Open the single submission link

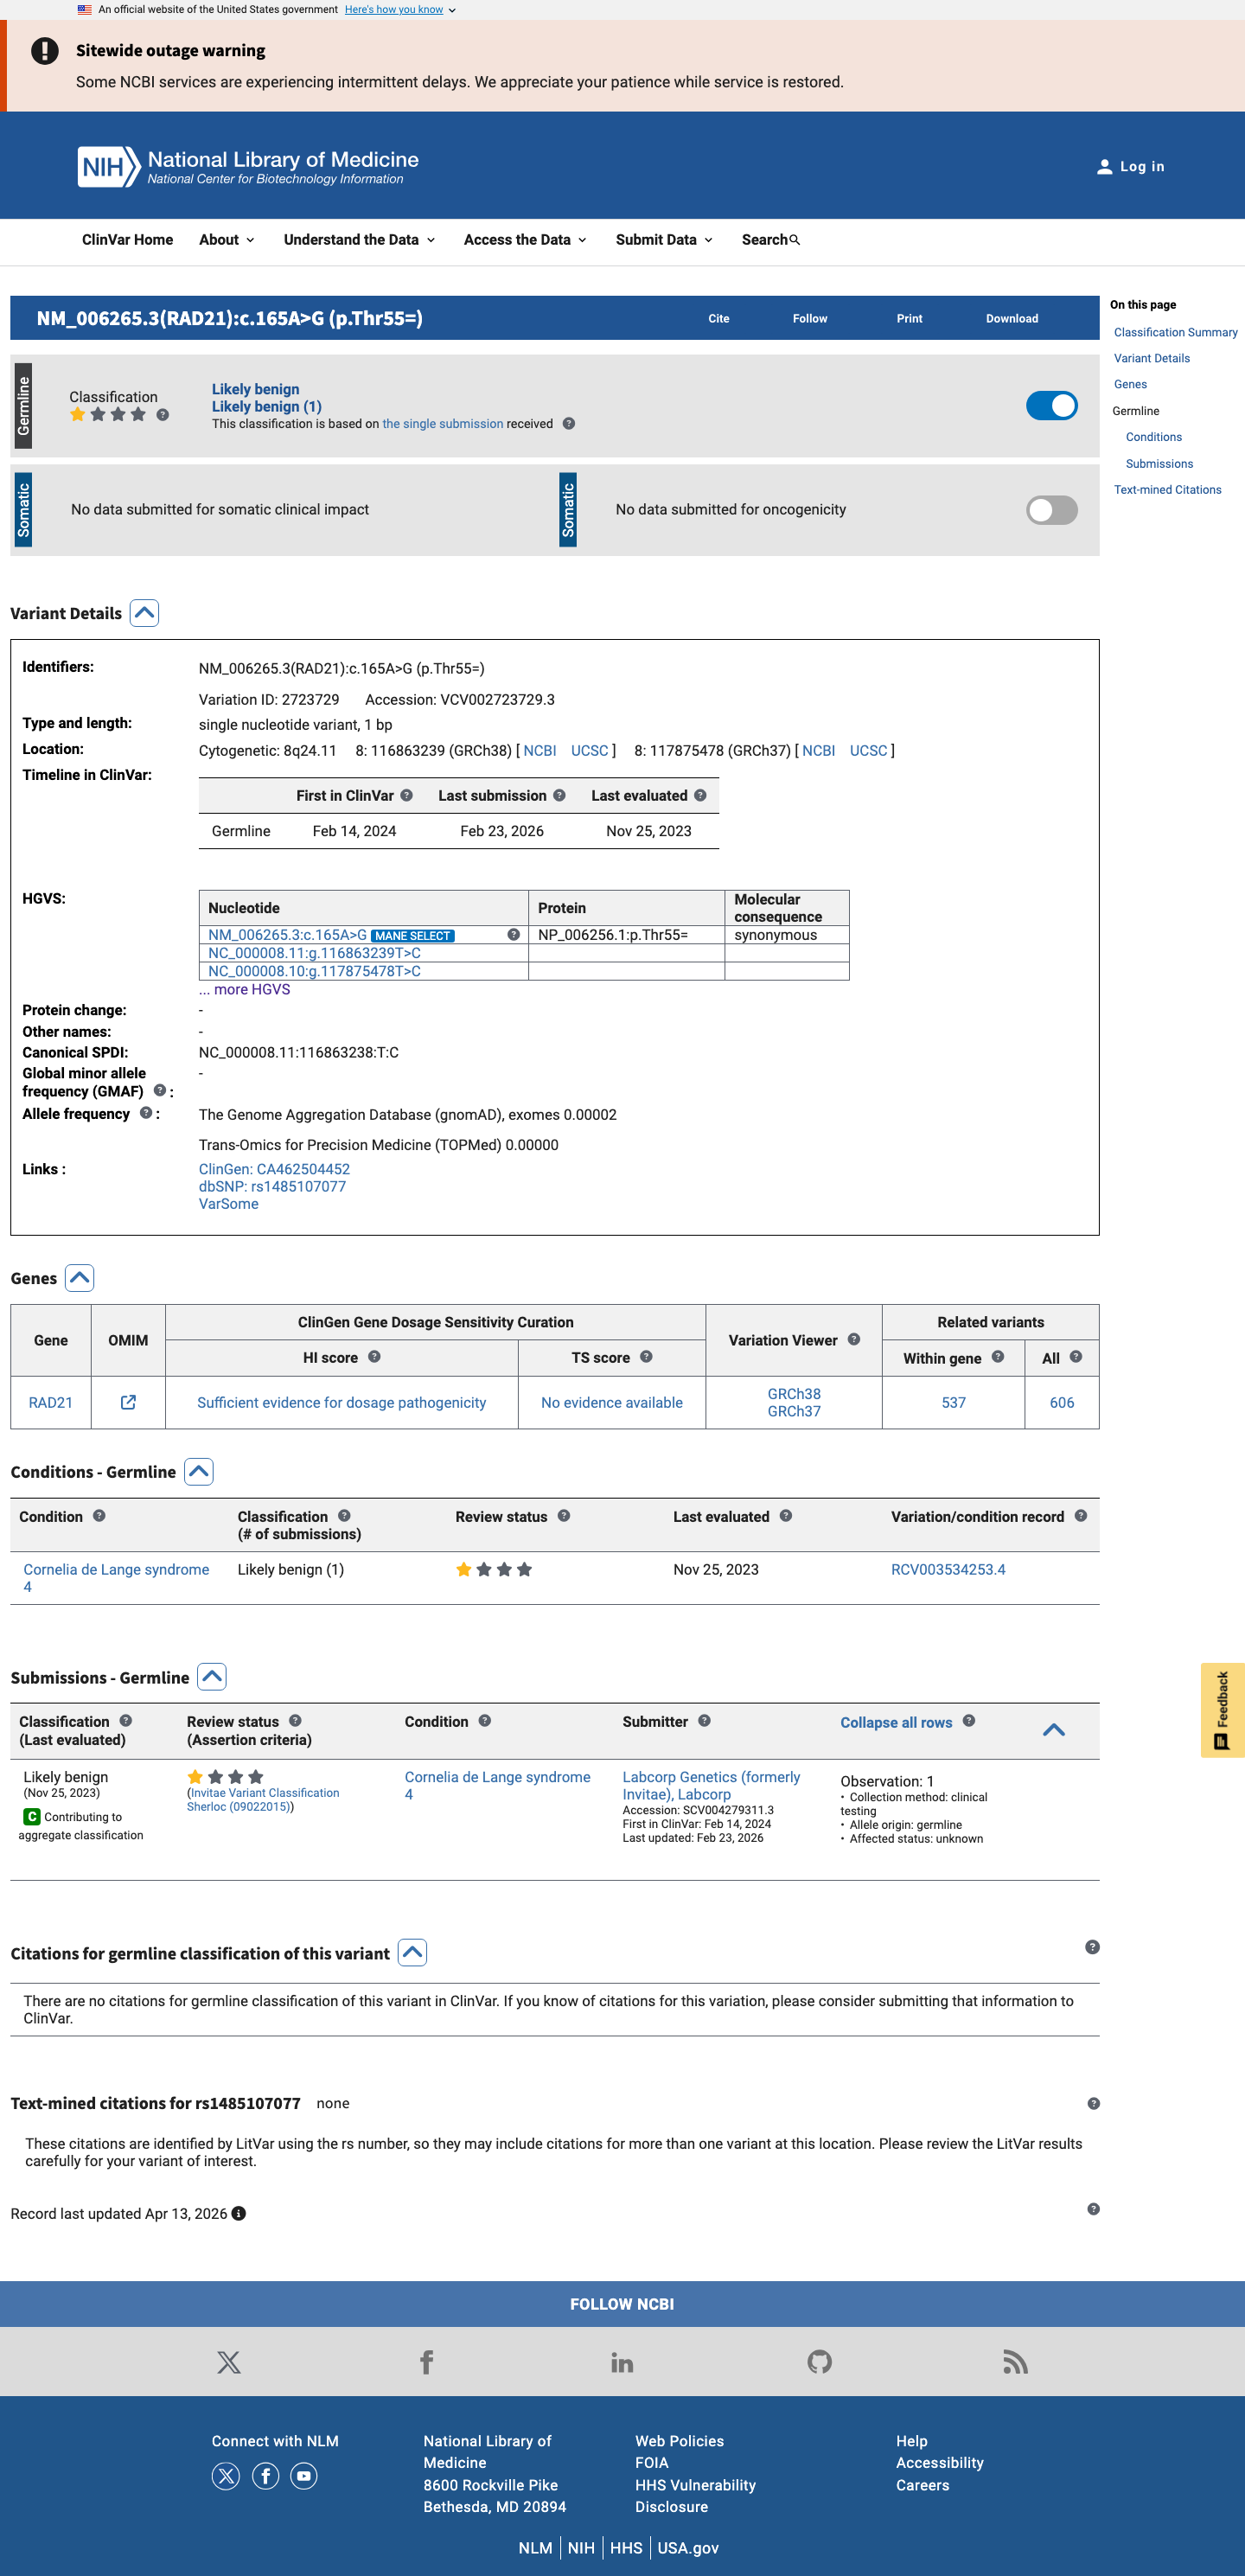click(443, 424)
